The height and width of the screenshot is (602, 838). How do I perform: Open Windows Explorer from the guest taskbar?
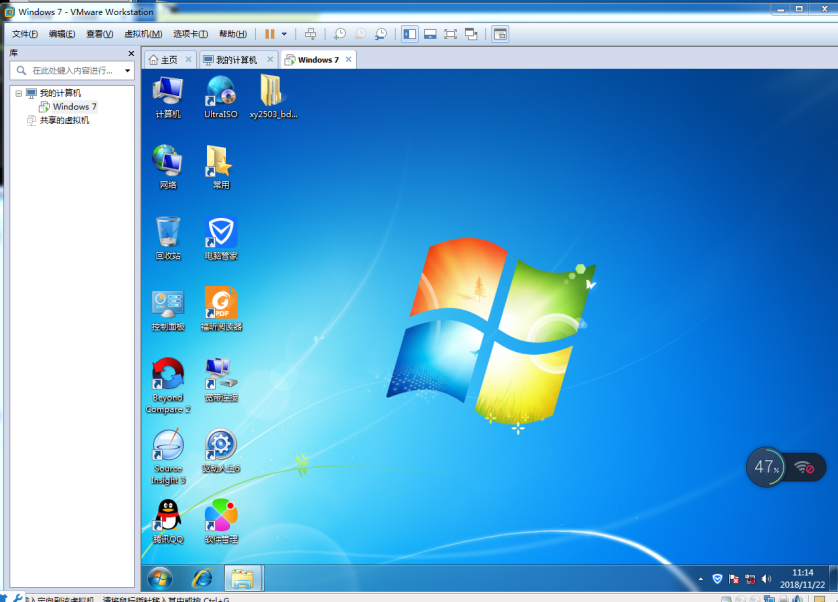click(x=243, y=578)
